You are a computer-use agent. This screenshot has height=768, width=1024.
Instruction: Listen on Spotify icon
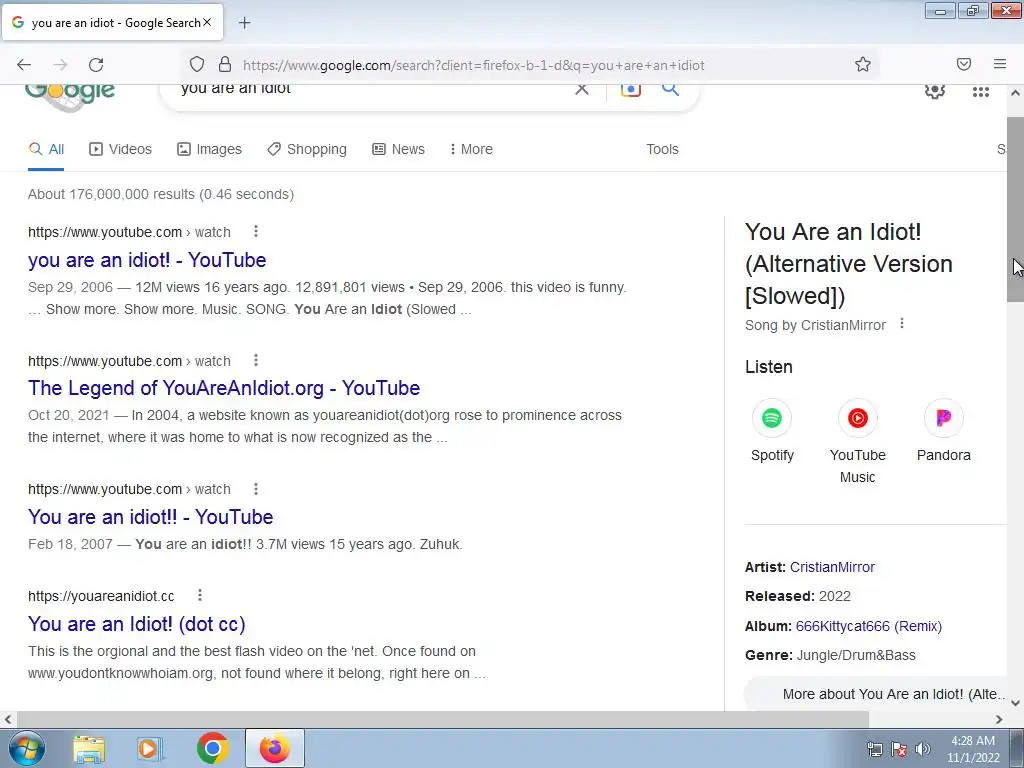click(x=772, y=418)
